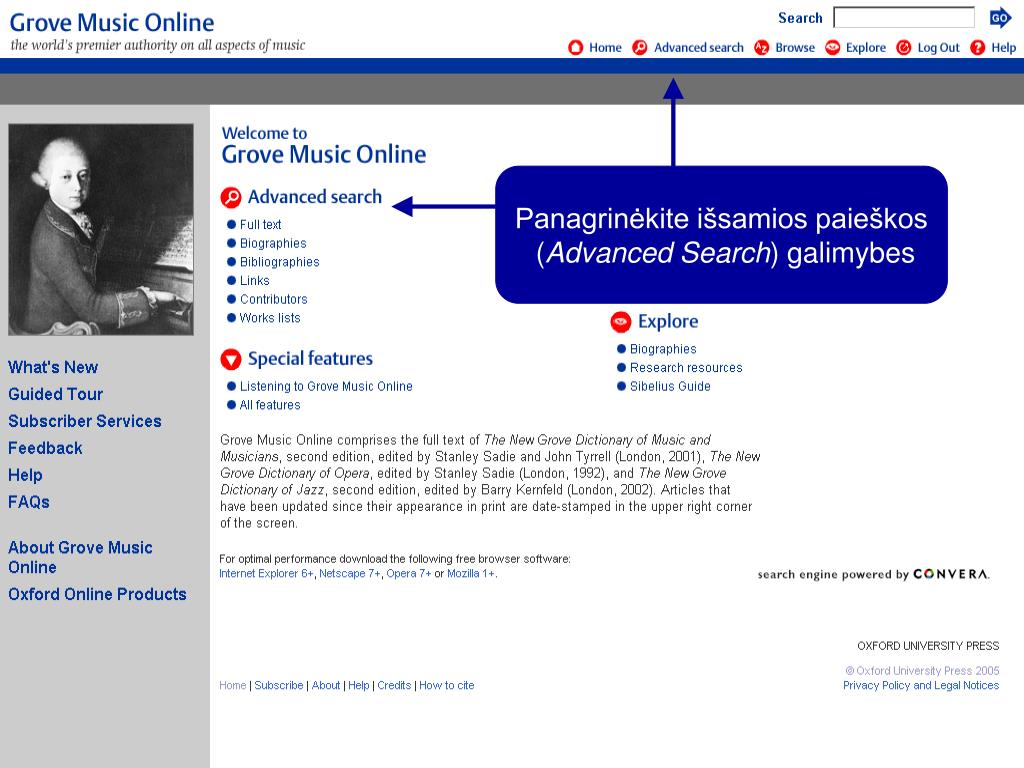This screenshot has width=1024, height=768.
Task: Open Help in the top navigation bar
Action: (1003, 48)
